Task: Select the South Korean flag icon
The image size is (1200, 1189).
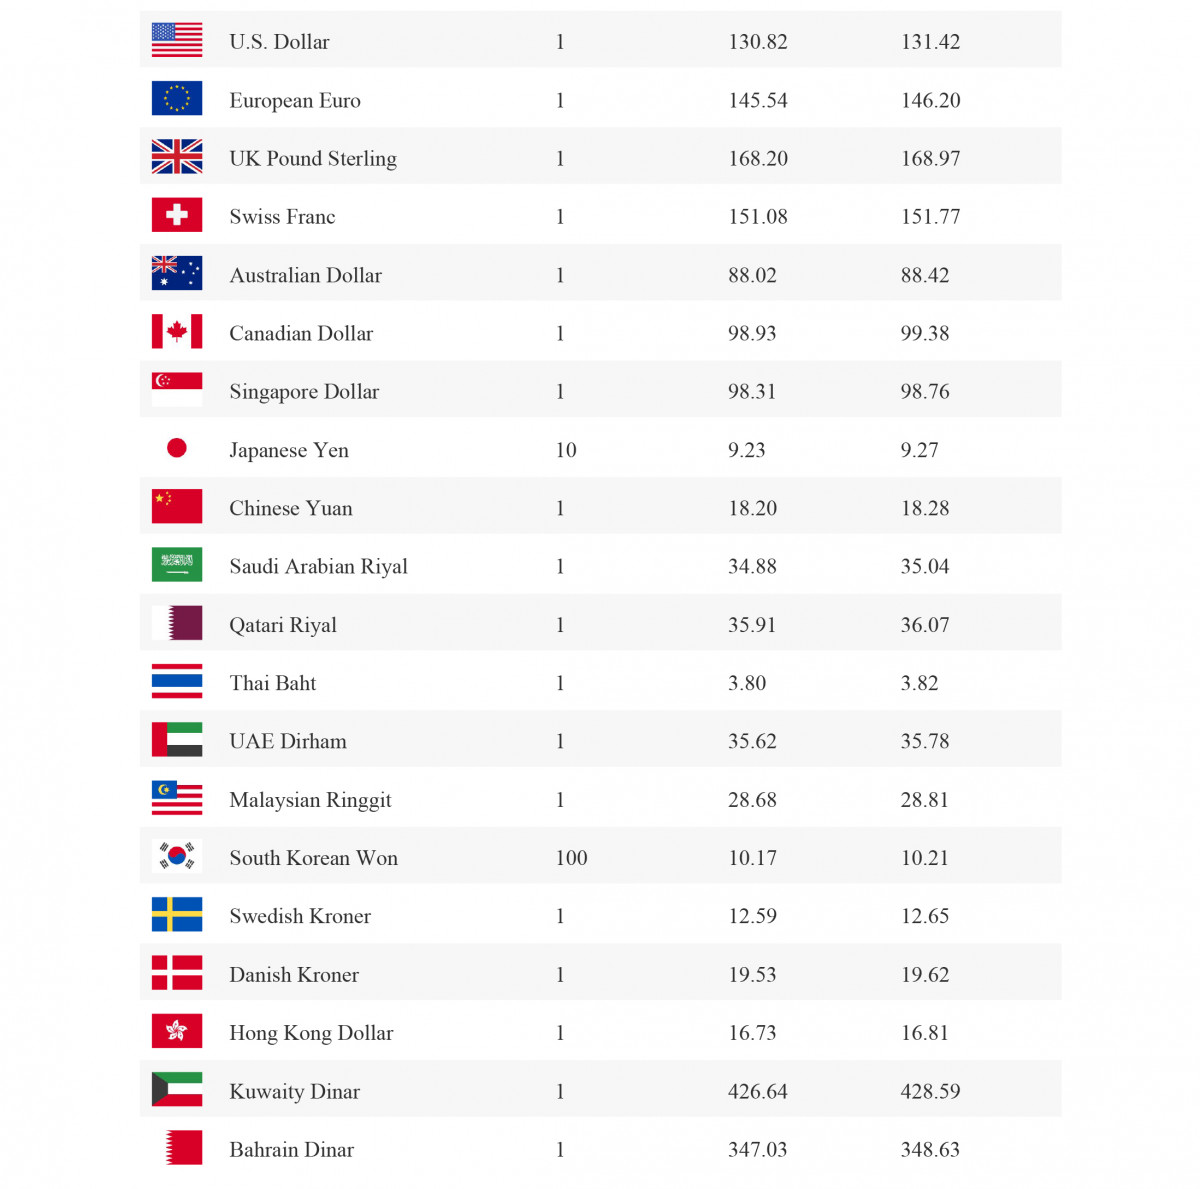Action: coord(177,856)
